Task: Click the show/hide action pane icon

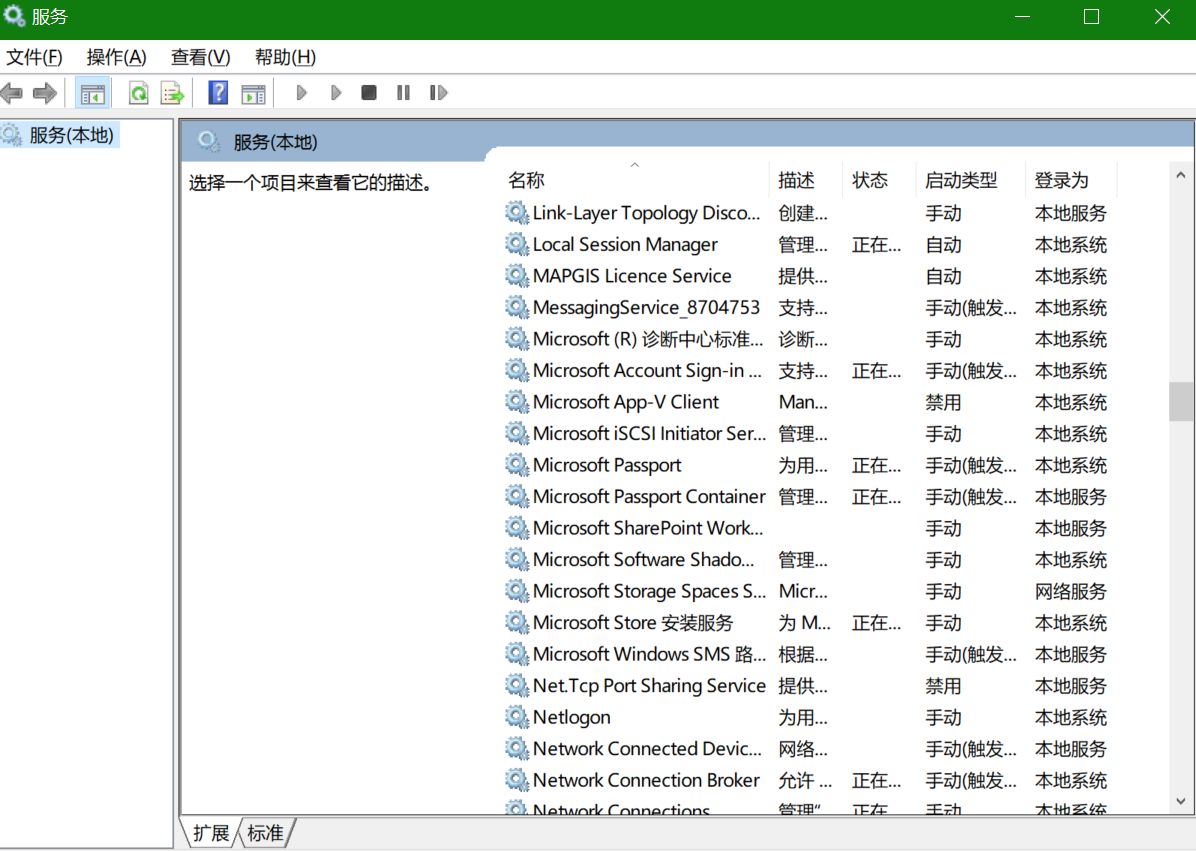Action: tap(253, 93)
